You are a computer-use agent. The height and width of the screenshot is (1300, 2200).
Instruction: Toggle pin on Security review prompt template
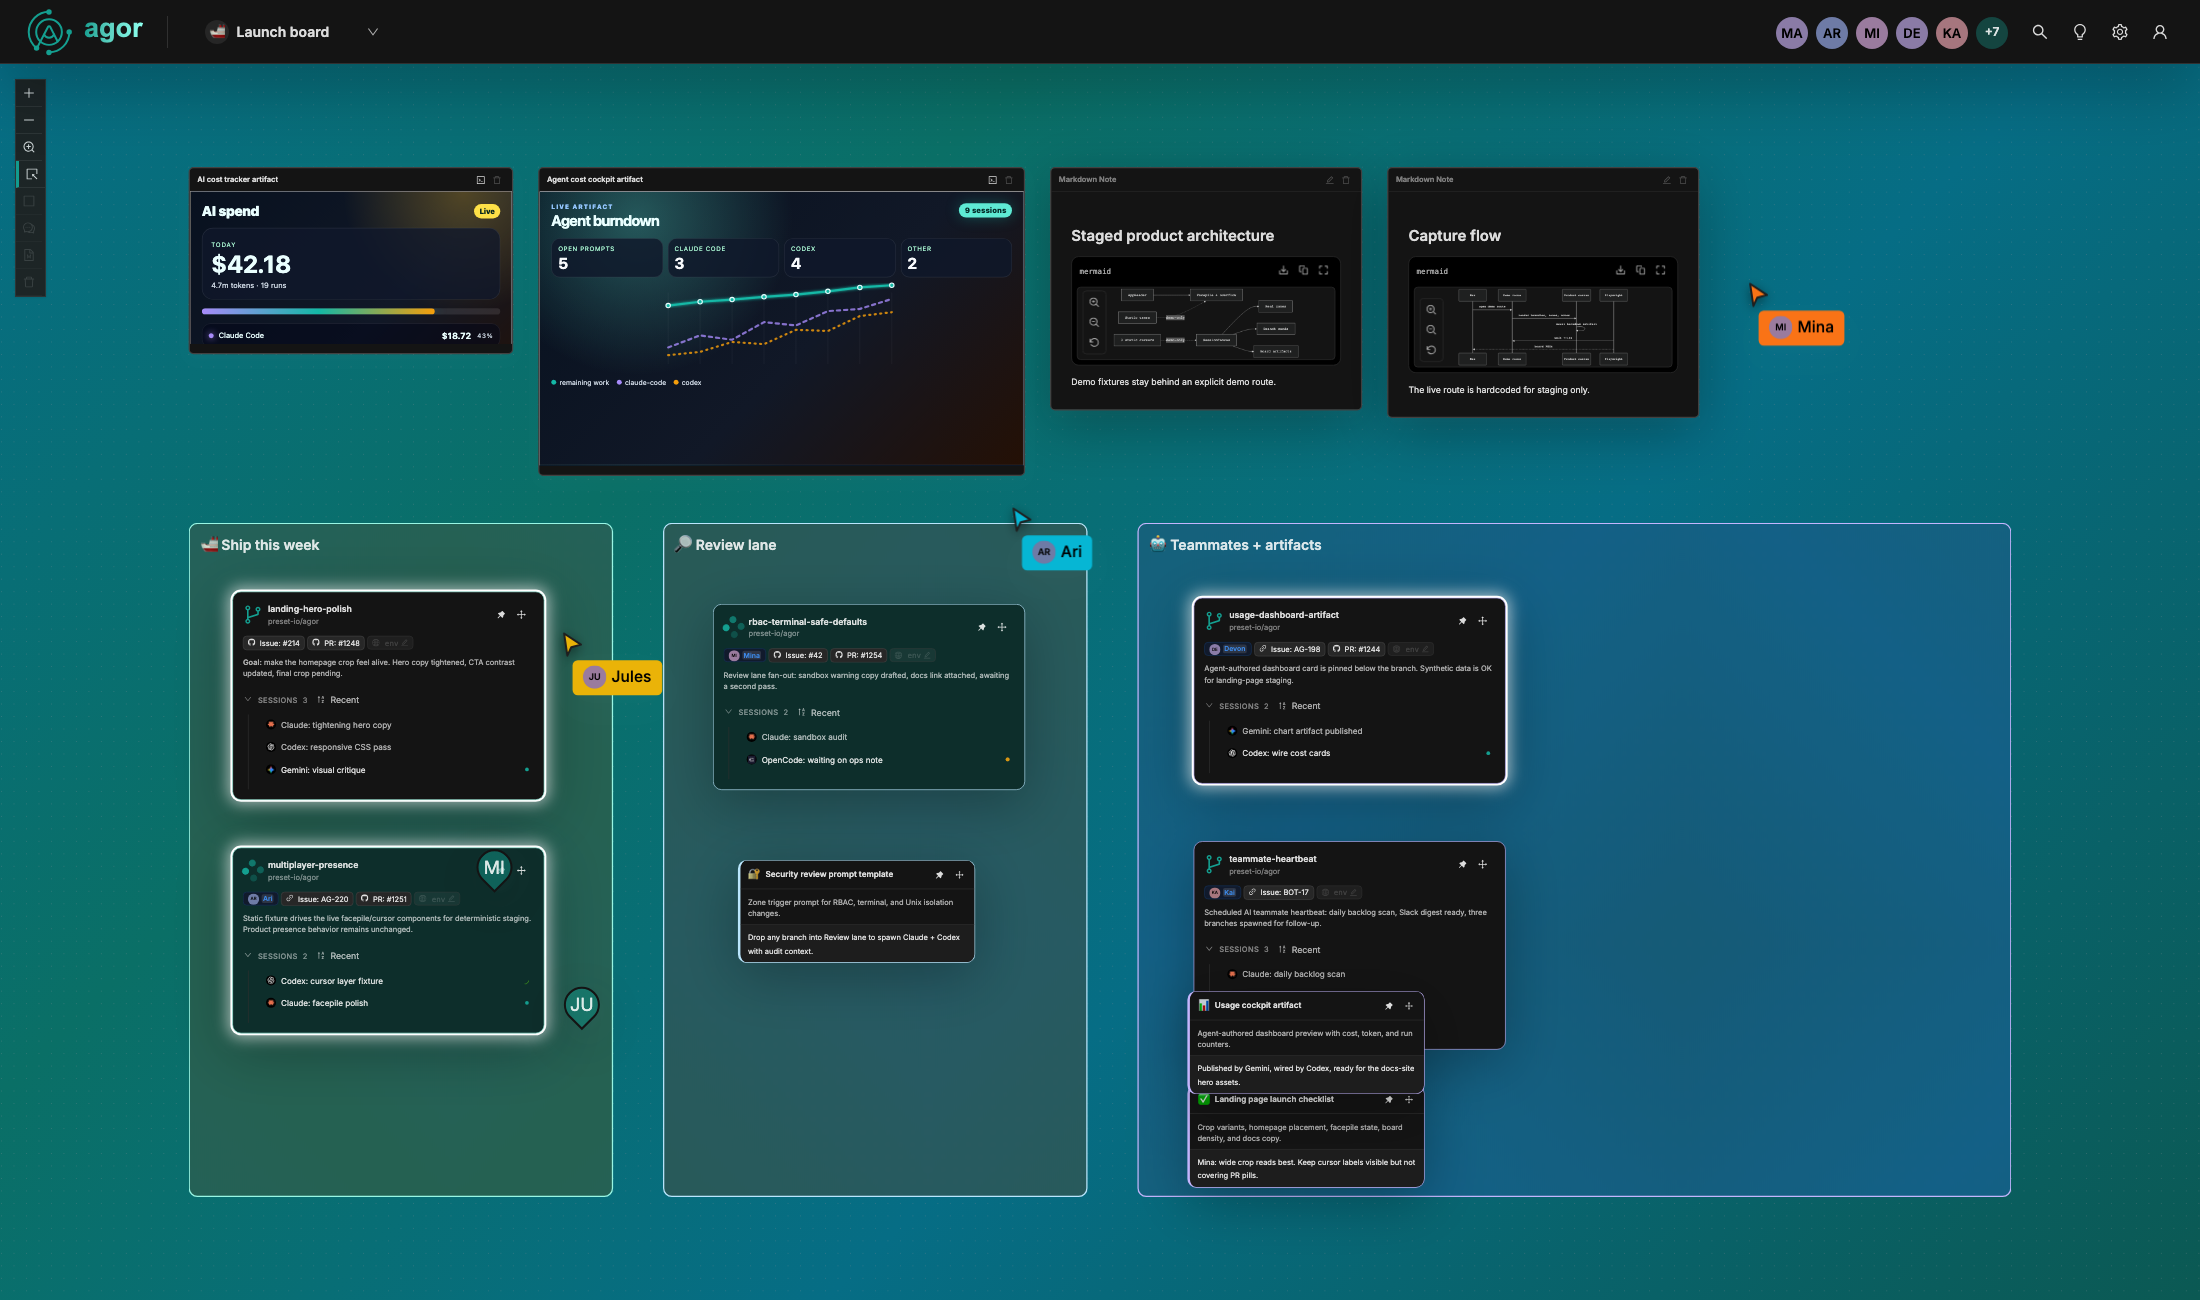tap(939, 875)
